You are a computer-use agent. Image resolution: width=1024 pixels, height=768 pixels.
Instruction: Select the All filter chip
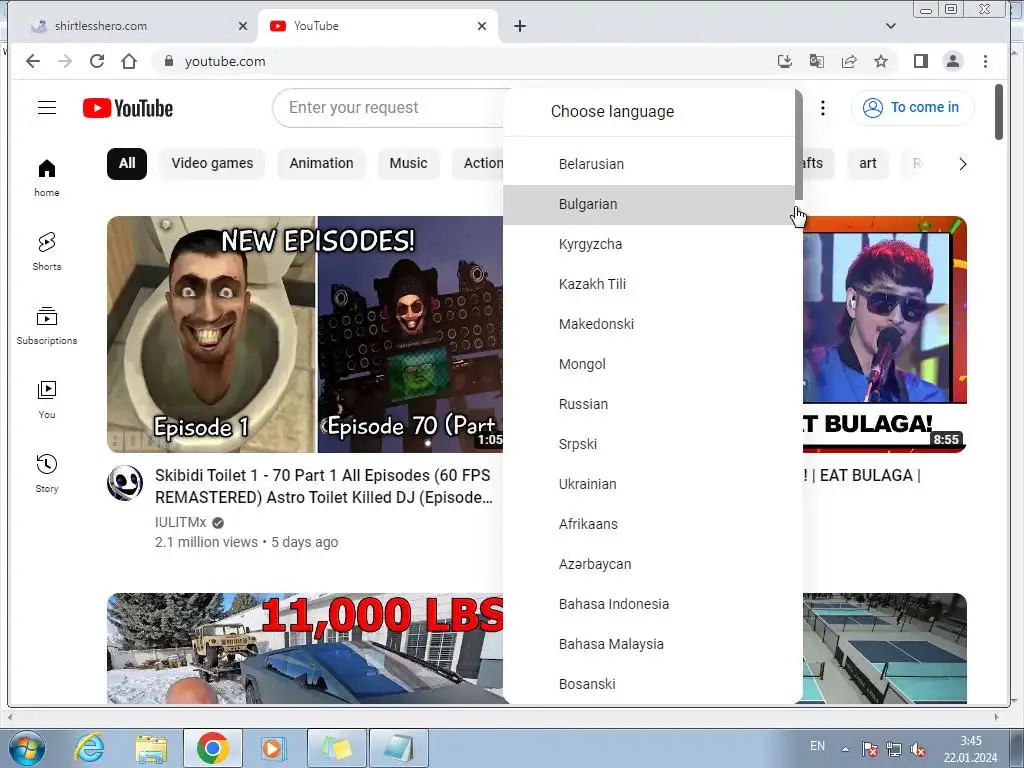pyautogui.click(x=127, y=163)
